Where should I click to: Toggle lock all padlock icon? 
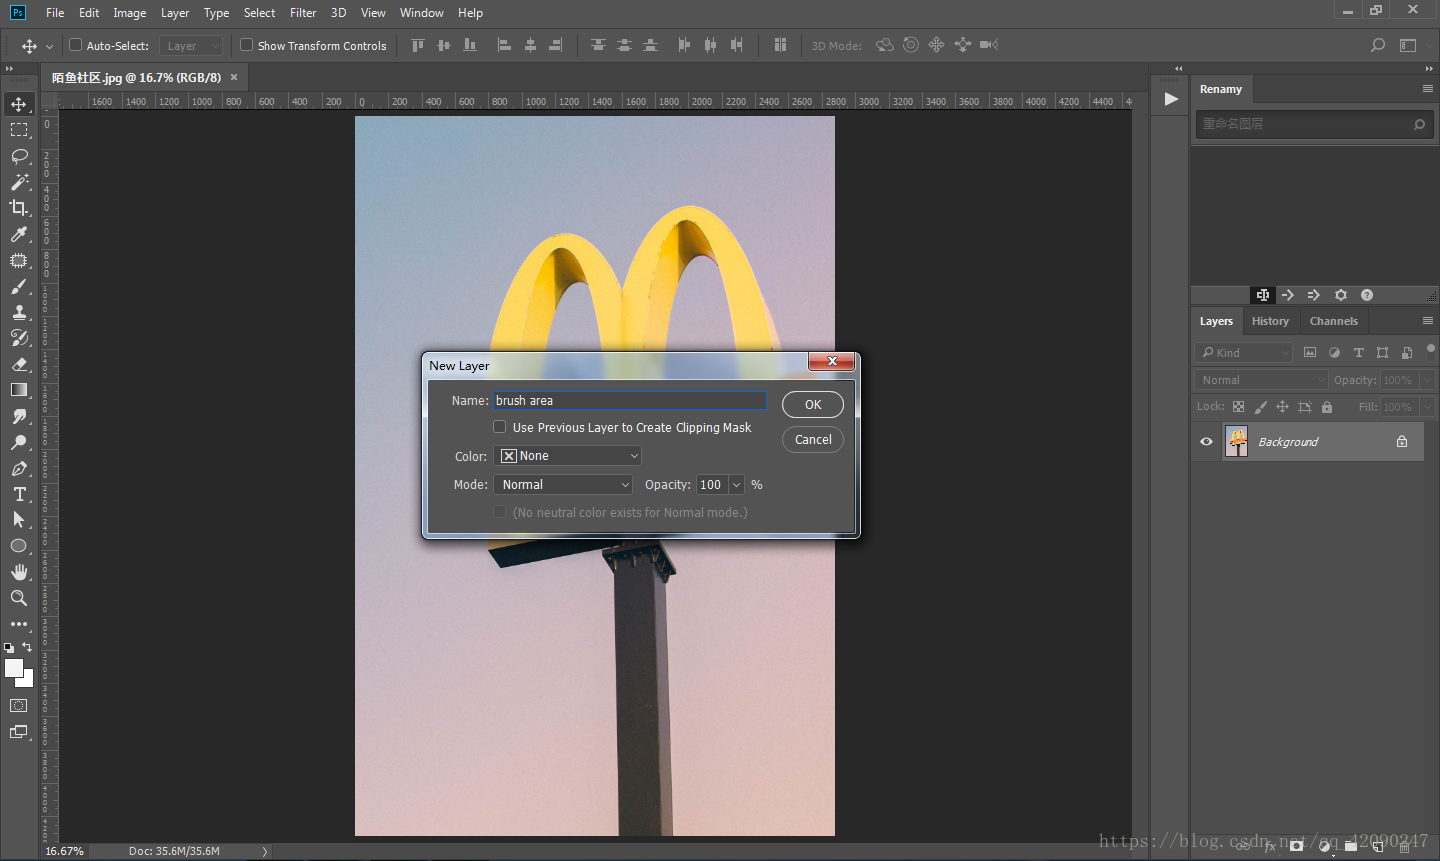(1327, 407)
